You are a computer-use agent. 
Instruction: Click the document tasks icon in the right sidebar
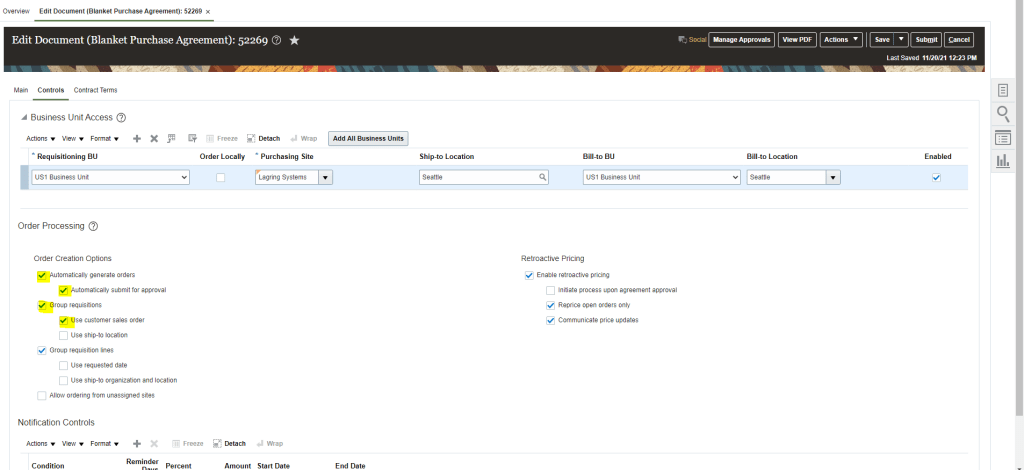click(x=1003, y=90)
